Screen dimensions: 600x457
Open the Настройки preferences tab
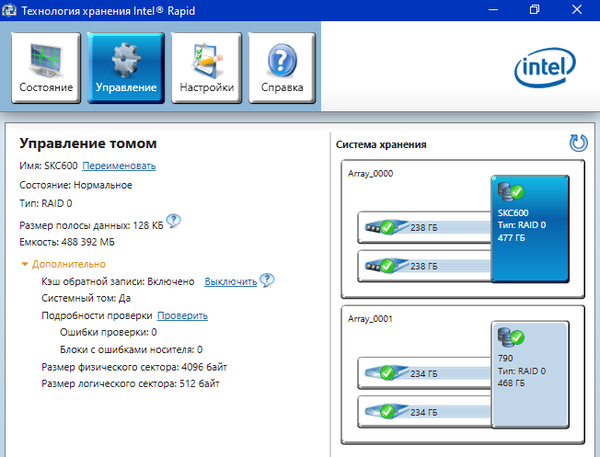tap(207, 68)
